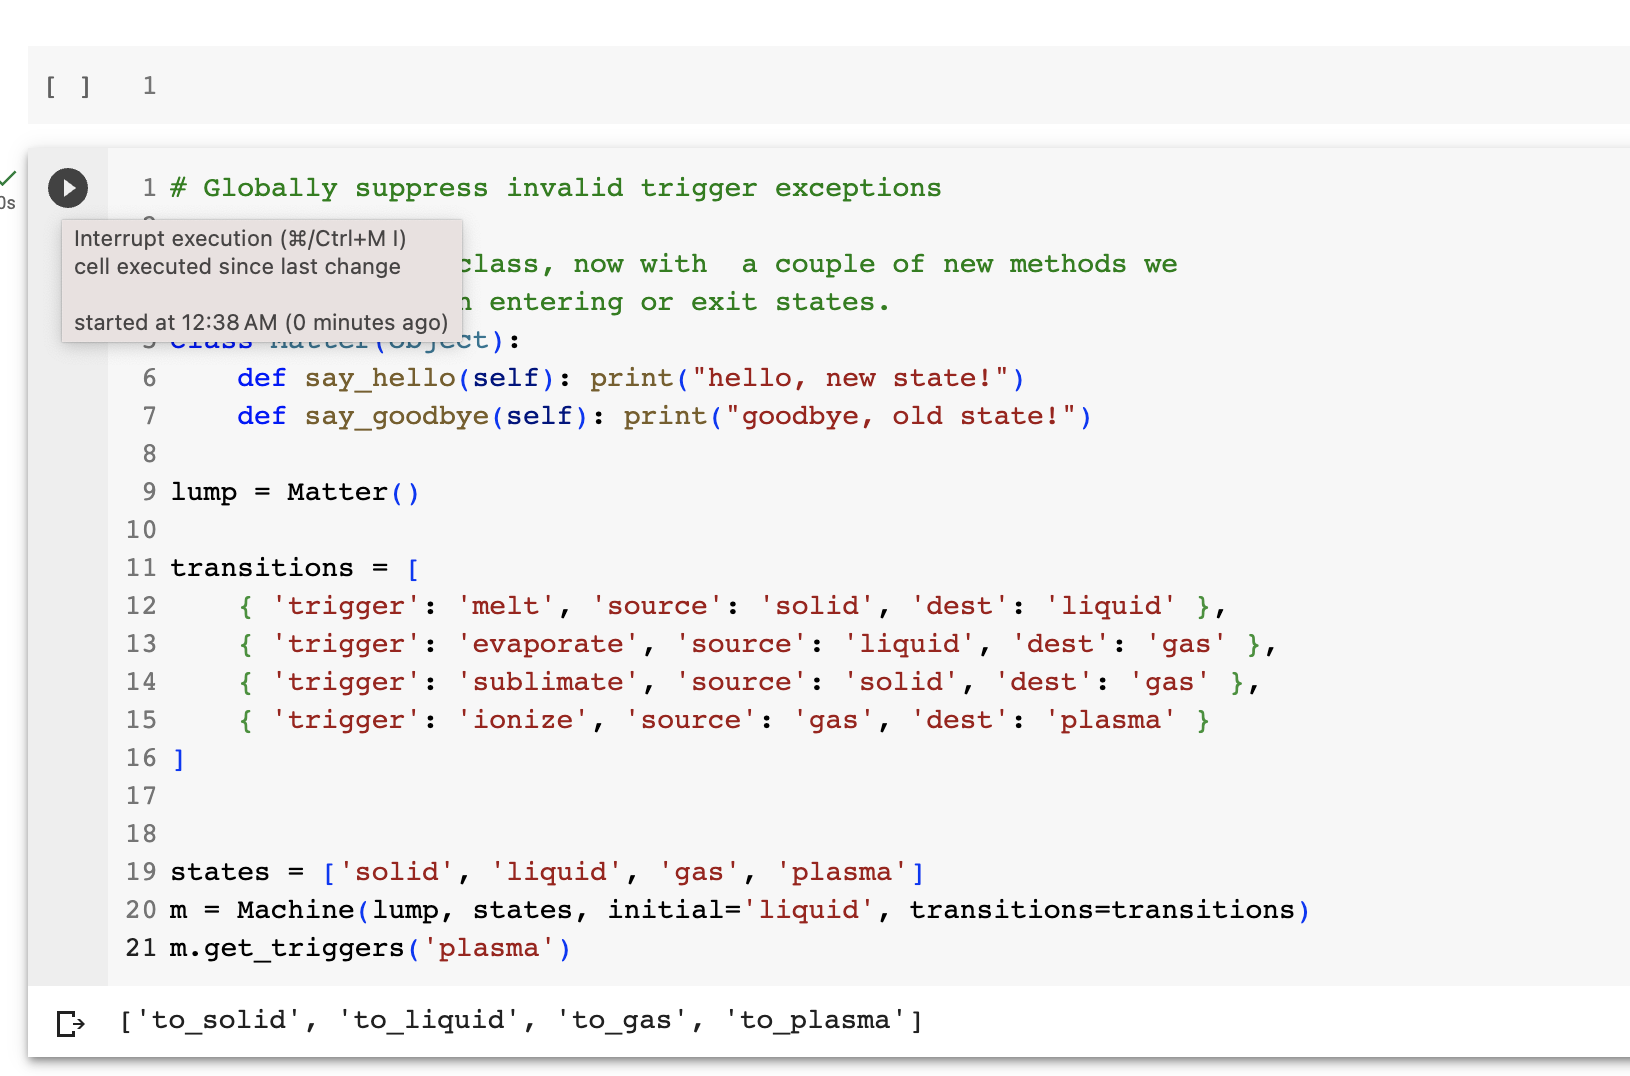
Task: Click the output indicator icon beside results
Action: pyautogui.click(x=68, y=1021)
